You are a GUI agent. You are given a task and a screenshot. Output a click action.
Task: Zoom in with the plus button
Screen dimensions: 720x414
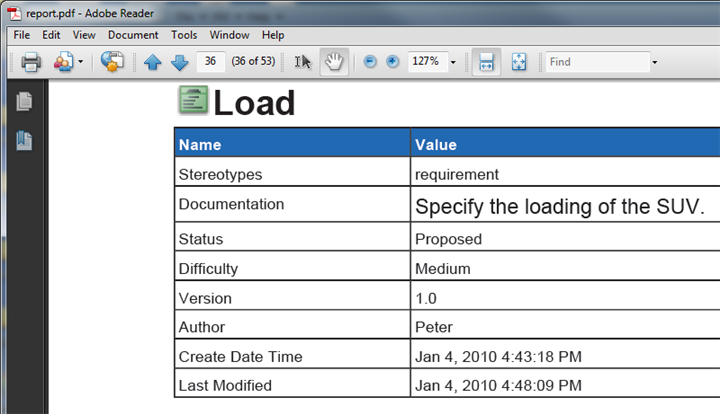(393, 62)
